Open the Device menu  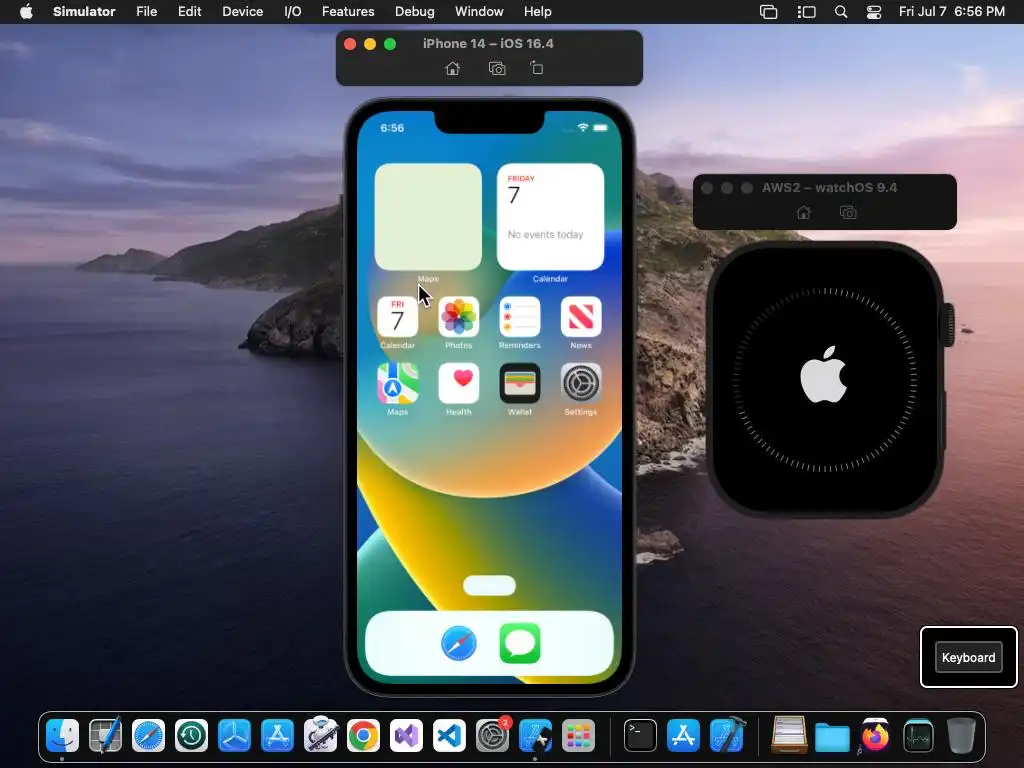point(242,12)
